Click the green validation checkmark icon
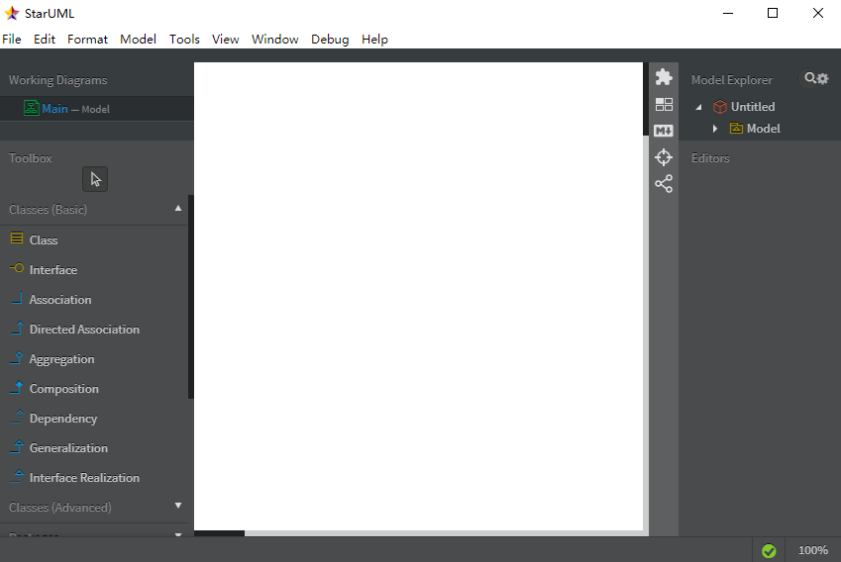The height and width of the screenshot is (562, 841). tap(769, 551)
